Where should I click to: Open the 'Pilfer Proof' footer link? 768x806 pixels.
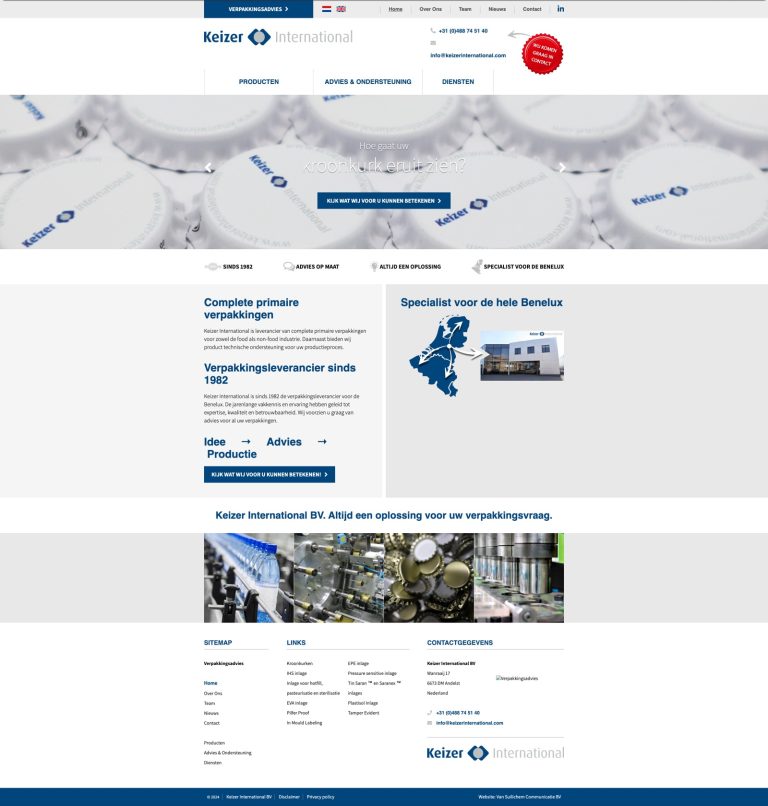298,713
